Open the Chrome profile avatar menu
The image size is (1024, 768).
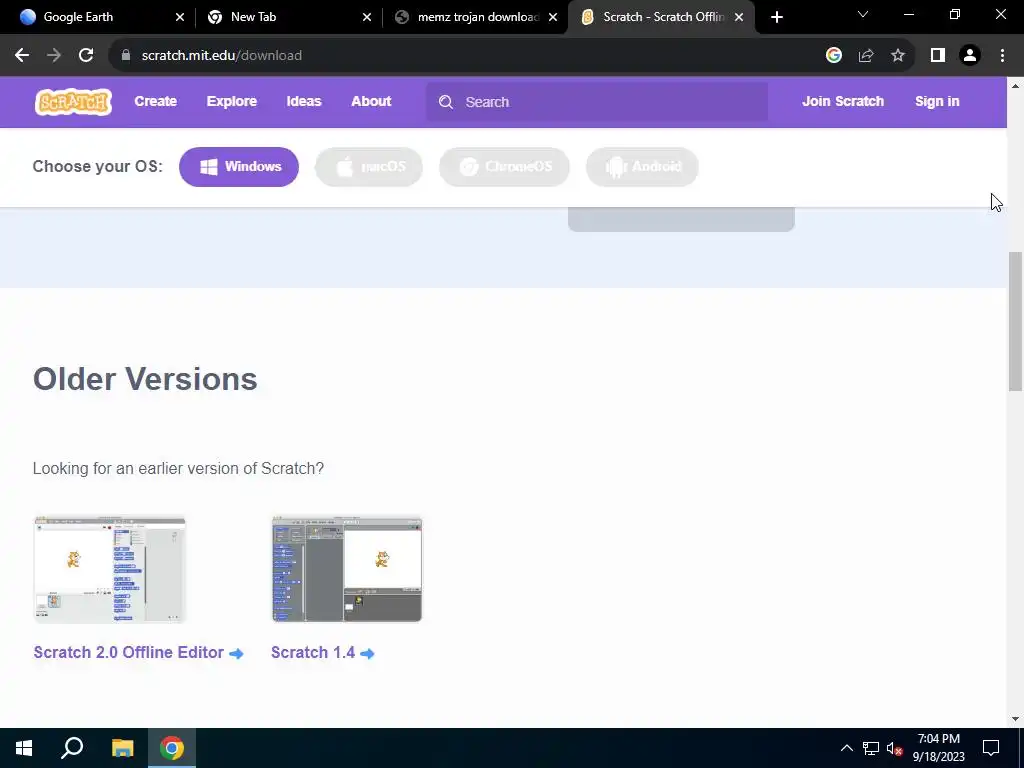click(x=970, y=56)
